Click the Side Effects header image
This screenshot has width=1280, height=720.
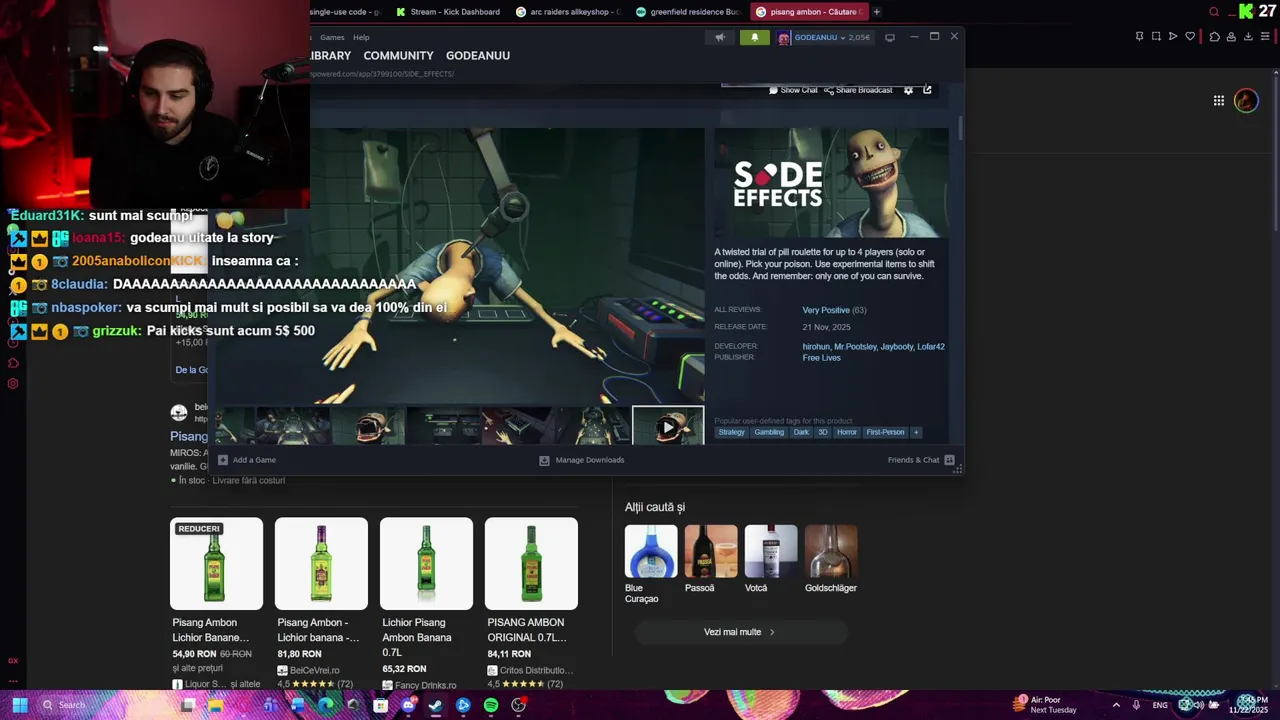coord(831,183)
